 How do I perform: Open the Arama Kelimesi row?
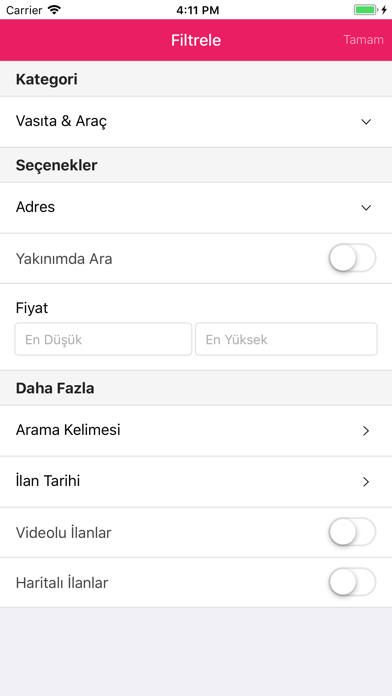point(196,431)
